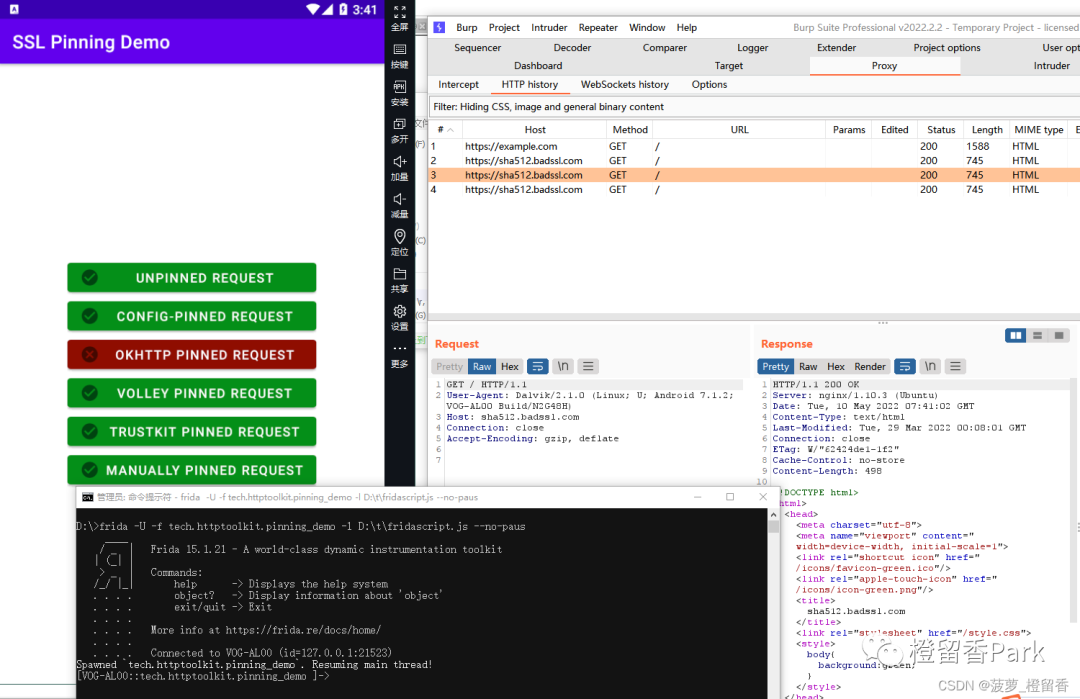Open the Request panel hamburger options menu
This screenshot has width=1080, height=699.
pyautogui.click(x=589, y=367)
